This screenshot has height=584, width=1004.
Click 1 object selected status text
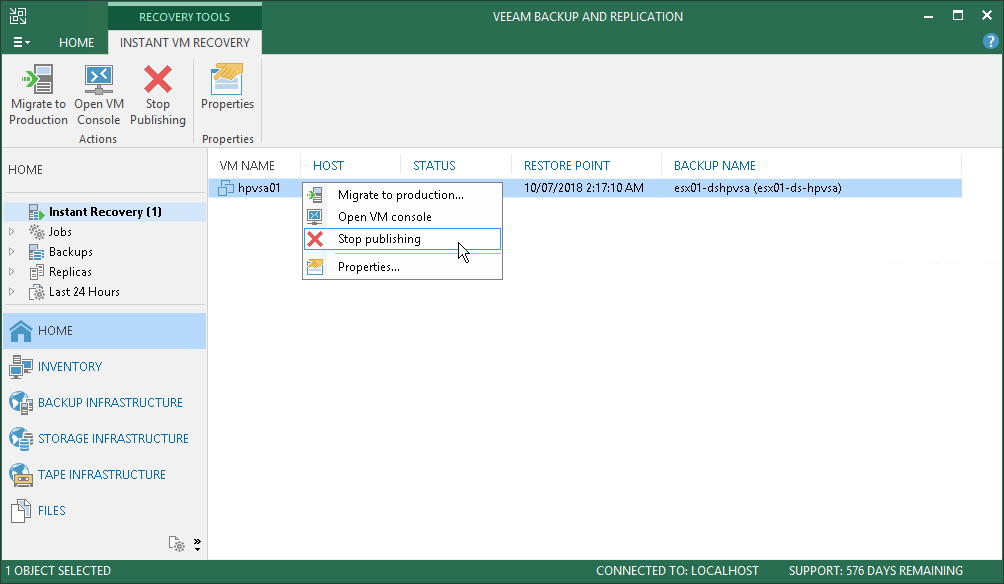(58, 571)
